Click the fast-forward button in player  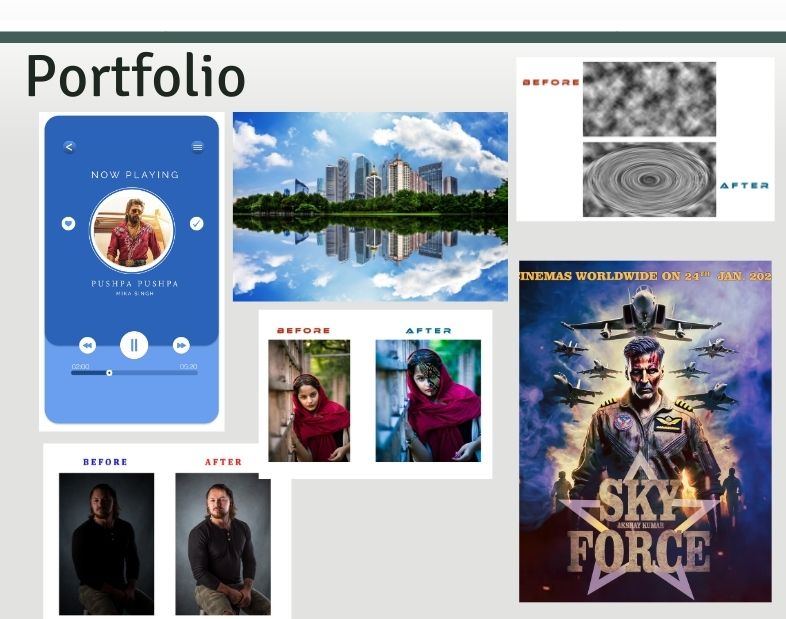[x=181, y=345]
